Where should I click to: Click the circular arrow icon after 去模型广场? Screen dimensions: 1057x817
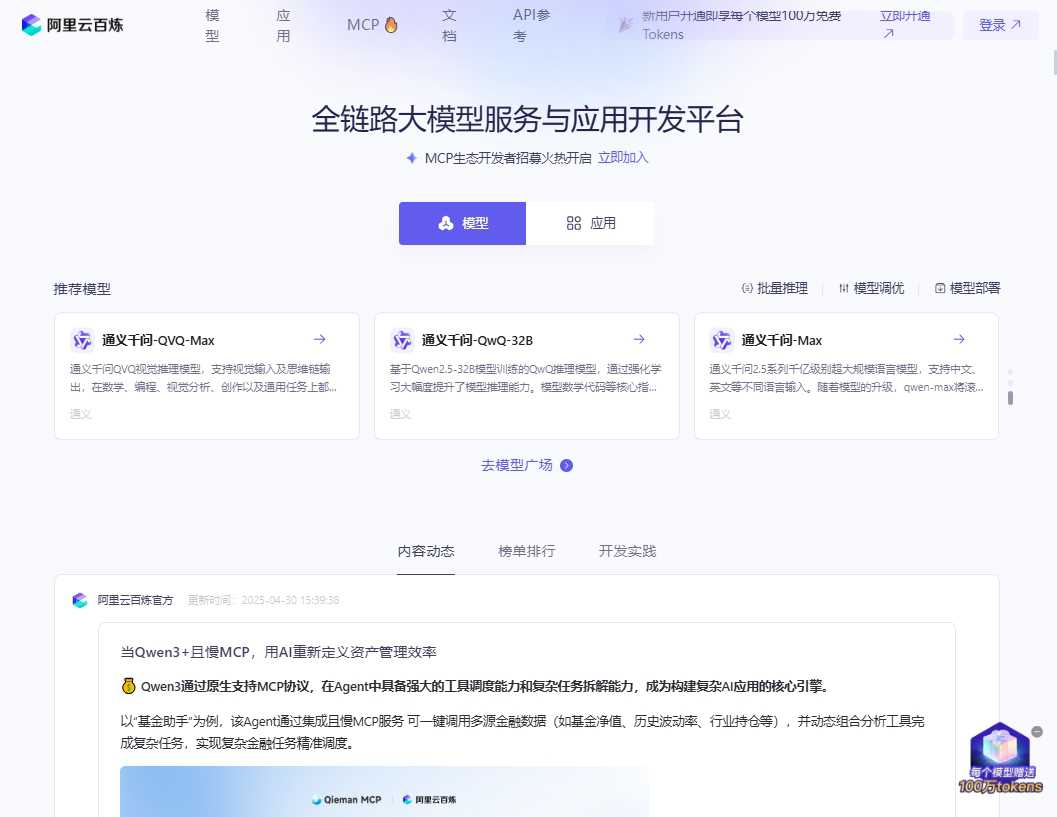[566, 465]
